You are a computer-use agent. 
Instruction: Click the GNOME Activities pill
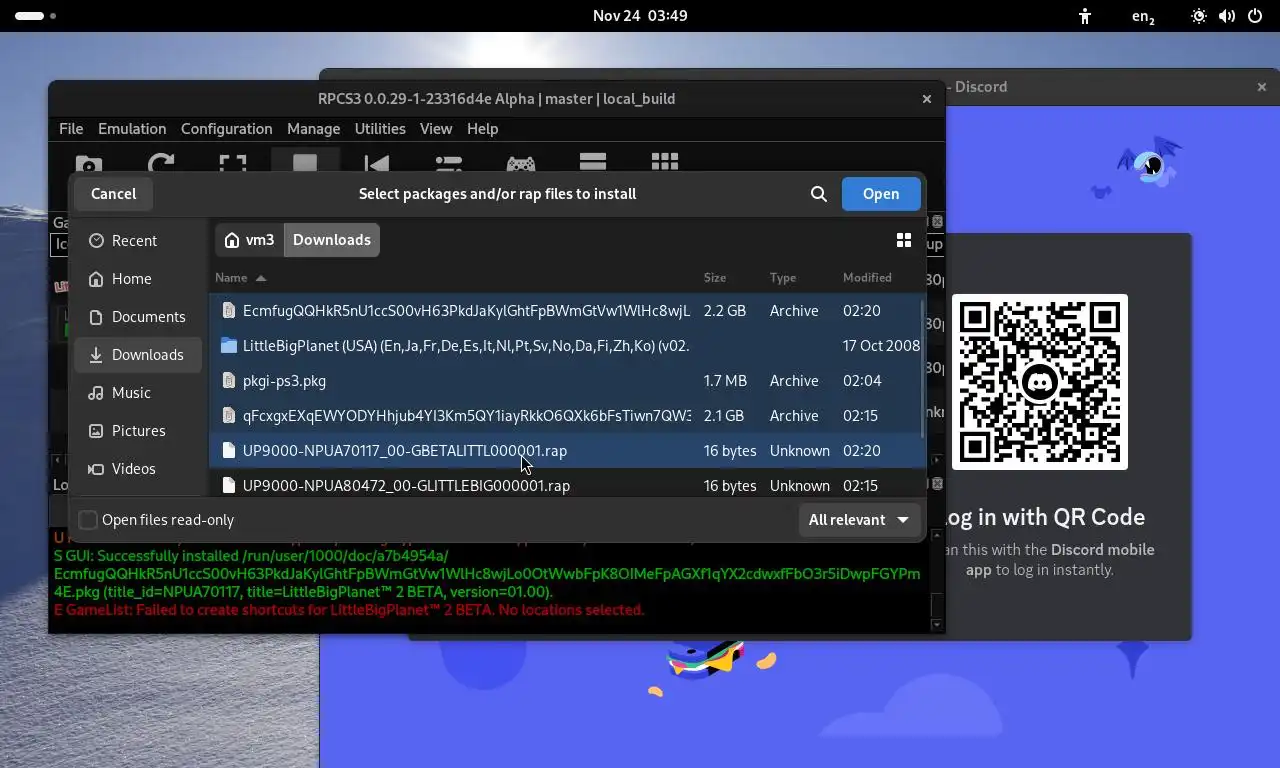point(35,16)
